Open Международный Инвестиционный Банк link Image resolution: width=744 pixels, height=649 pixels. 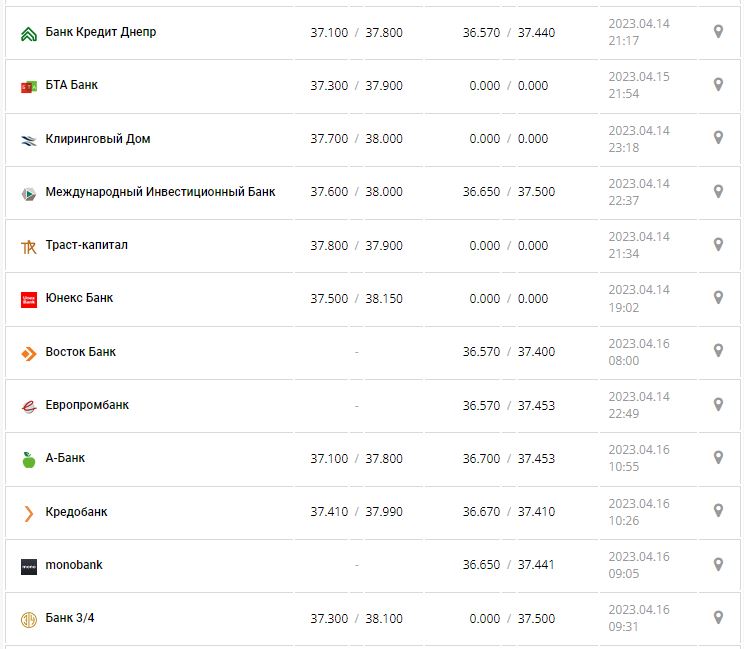point(160,191)
